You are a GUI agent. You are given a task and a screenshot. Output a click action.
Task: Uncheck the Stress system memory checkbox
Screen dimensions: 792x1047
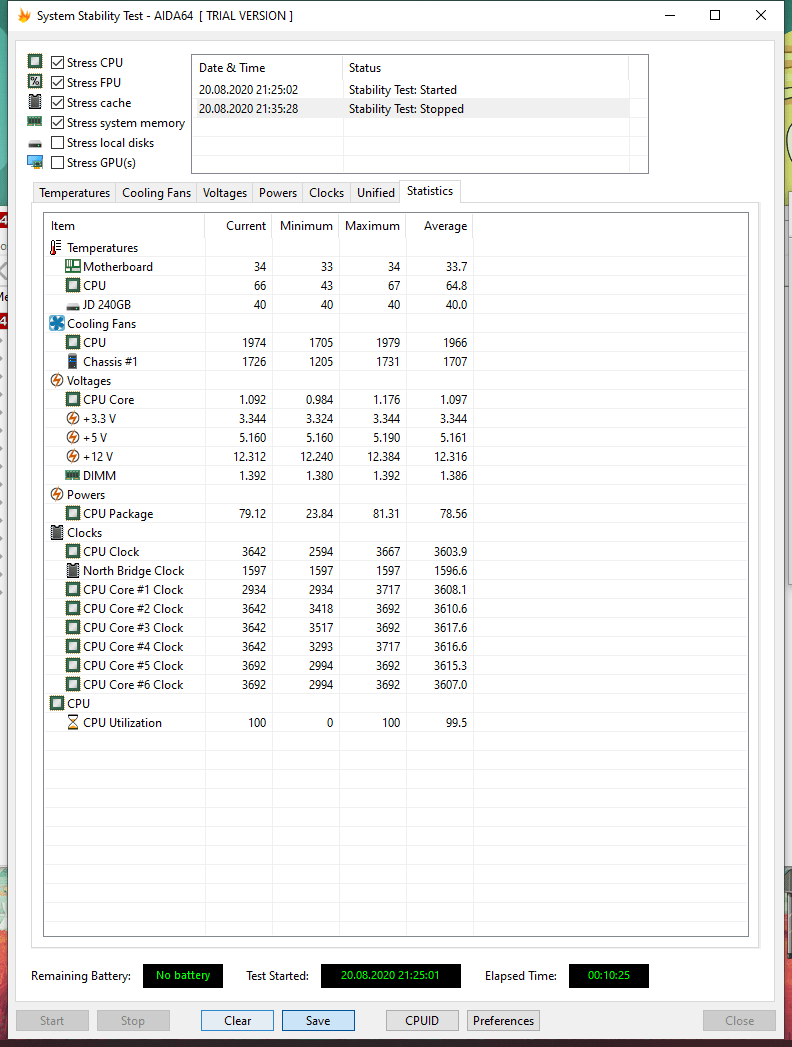click(57, 122)
